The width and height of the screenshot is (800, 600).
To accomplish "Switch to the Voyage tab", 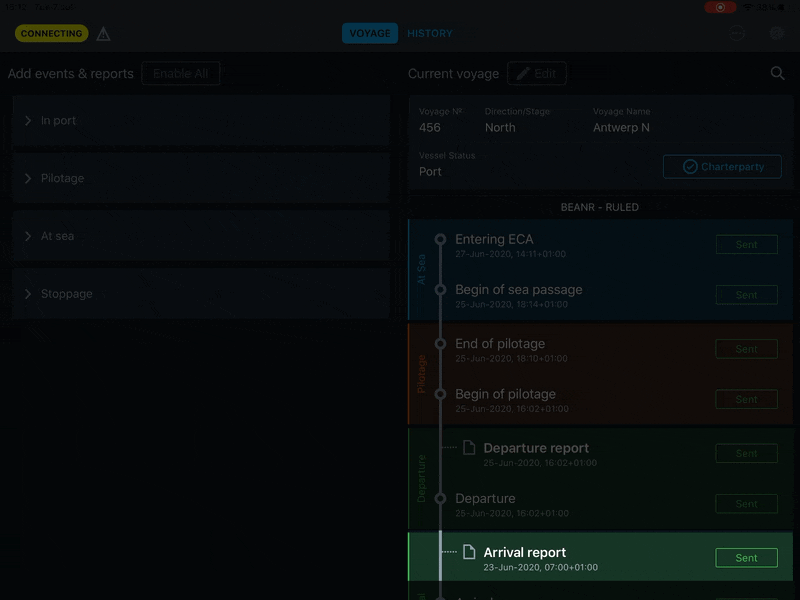I will point(370,34).
